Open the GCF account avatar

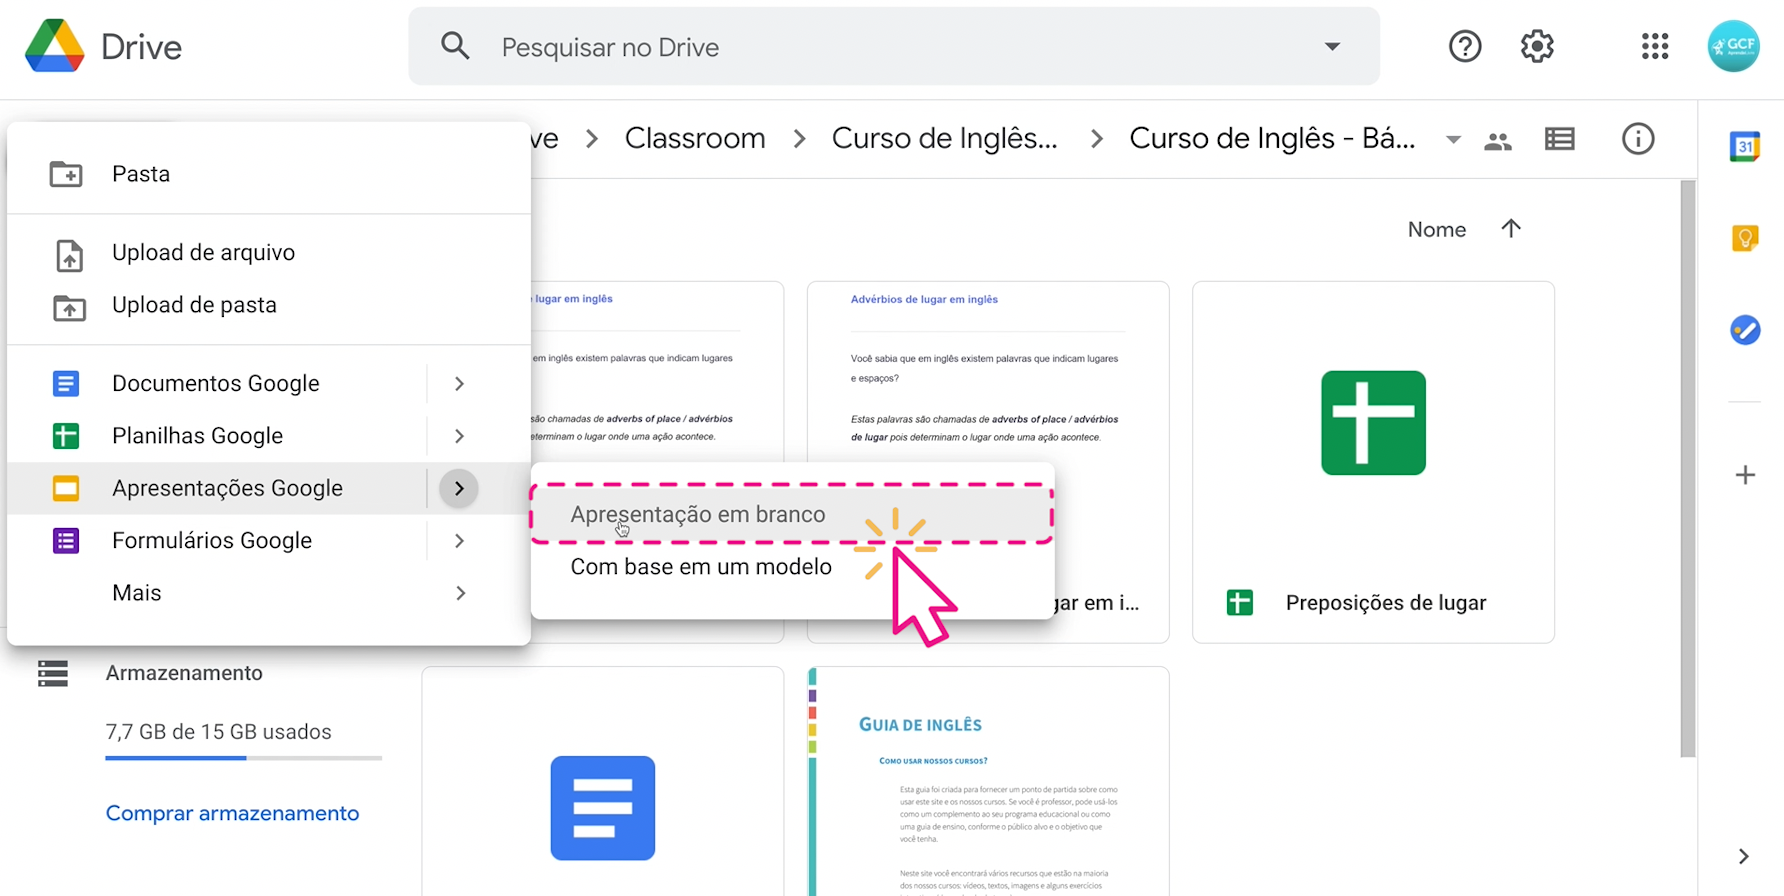click(1733, 46)
